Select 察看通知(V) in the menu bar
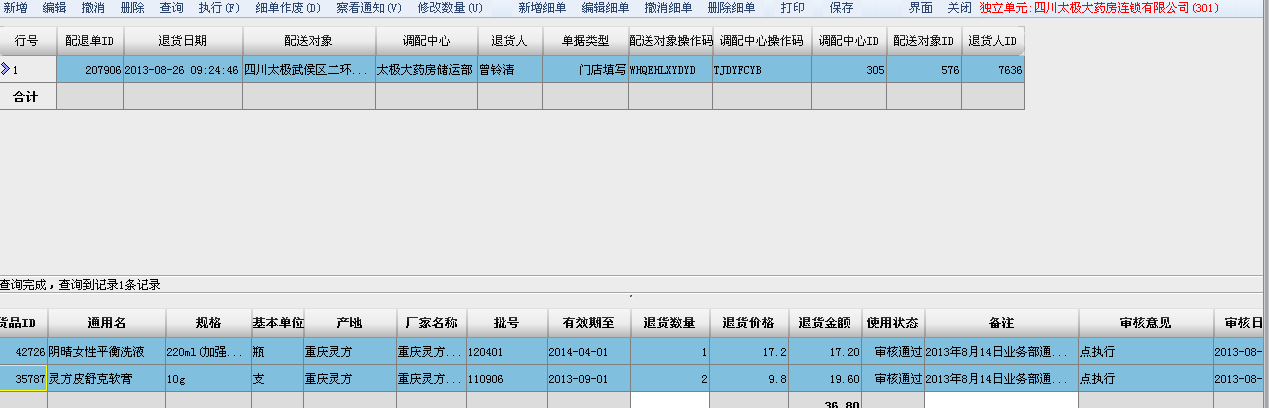Image resolution: width=1269 pixels, height=408 pixels. (369, 8)
